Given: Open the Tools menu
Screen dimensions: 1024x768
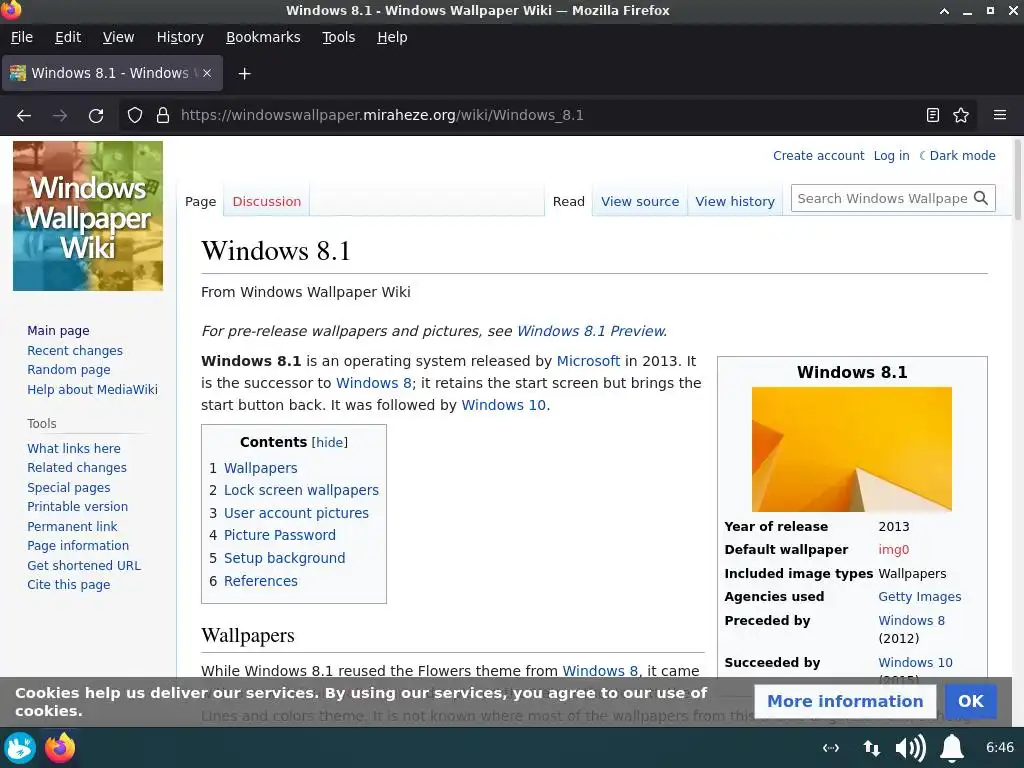Looking at the screenshot, I should [338, 37].
